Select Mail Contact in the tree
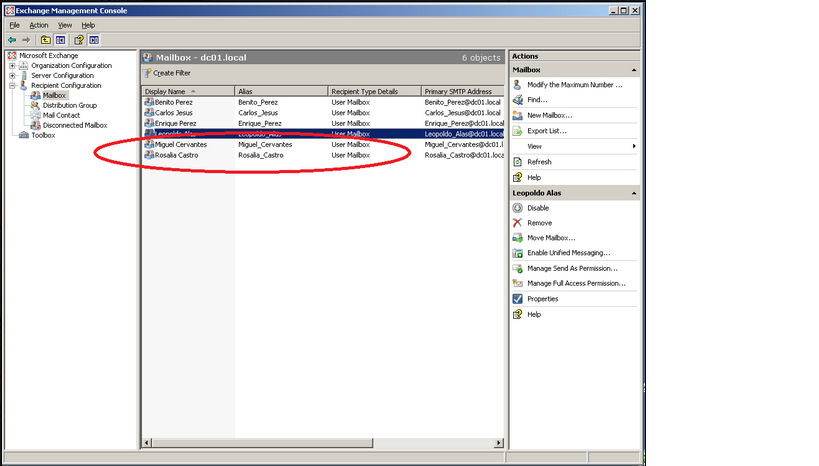 [61, 115]
